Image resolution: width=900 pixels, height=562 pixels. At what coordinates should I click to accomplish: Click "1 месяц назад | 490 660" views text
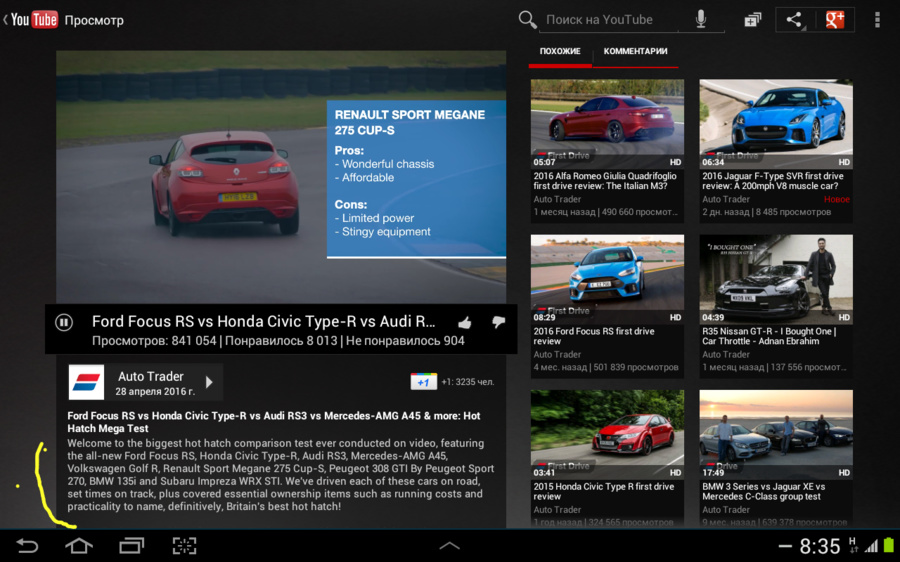606,212
